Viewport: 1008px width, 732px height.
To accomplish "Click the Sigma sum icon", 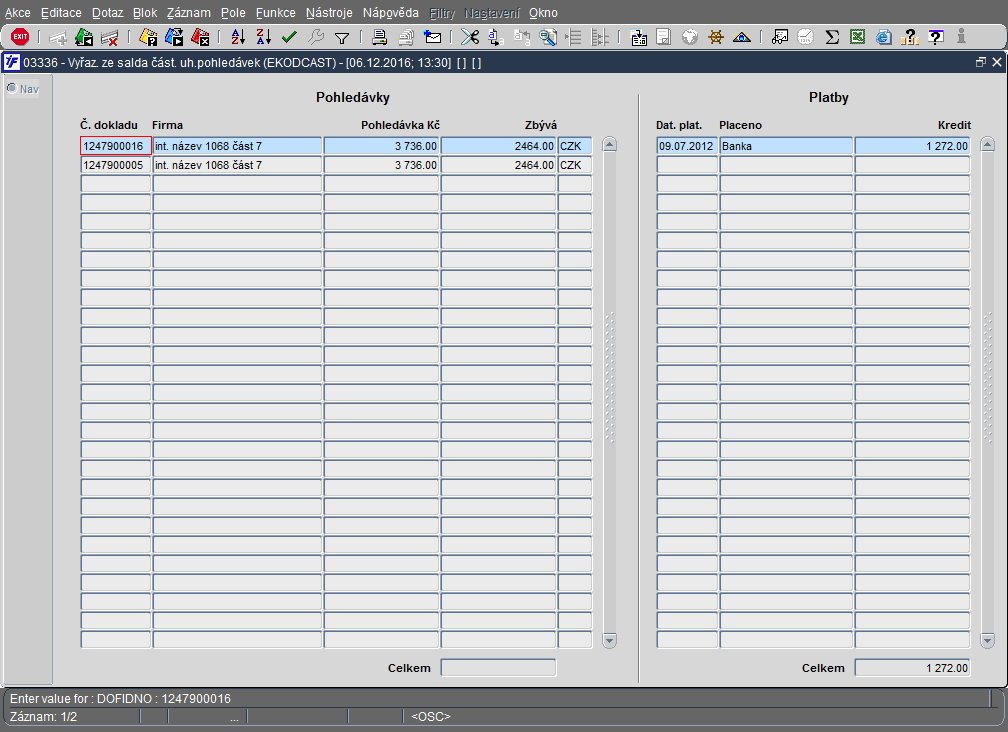I will pyautogui.click(x=832, y=37).
